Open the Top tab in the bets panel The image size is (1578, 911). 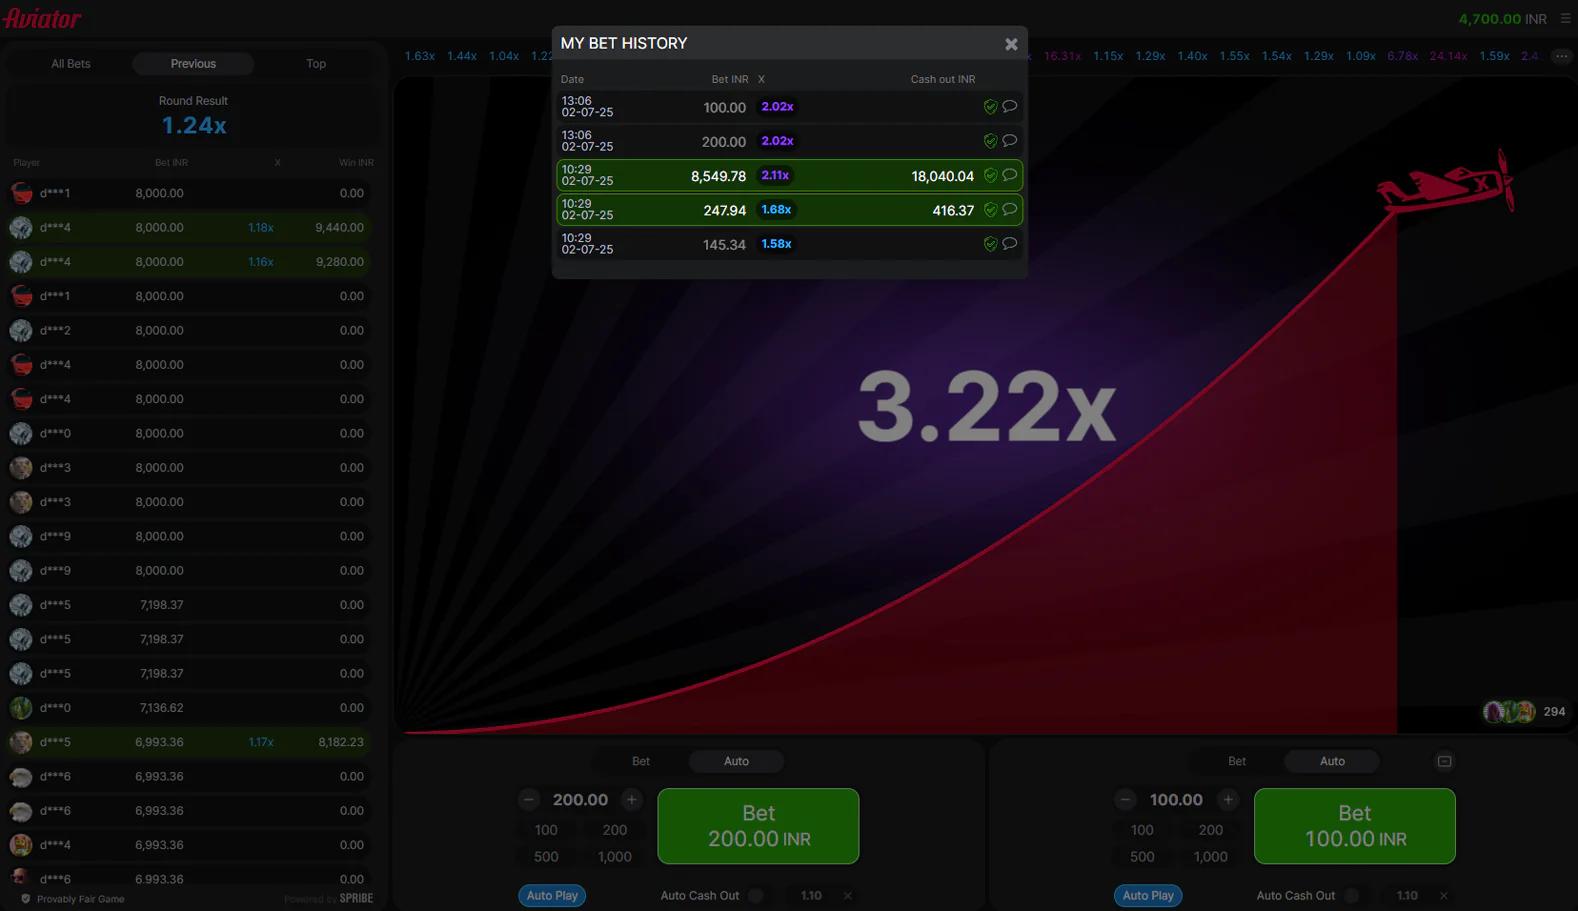[x=316, y=64]
